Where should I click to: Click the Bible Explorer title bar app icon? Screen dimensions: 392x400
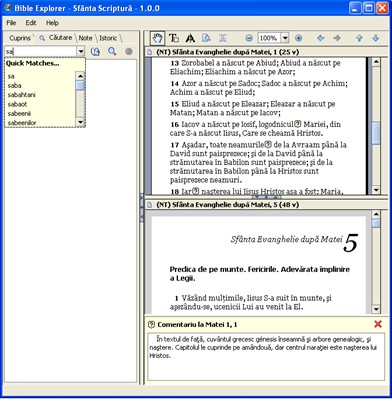pyautogui.click(x=7, y=8)
